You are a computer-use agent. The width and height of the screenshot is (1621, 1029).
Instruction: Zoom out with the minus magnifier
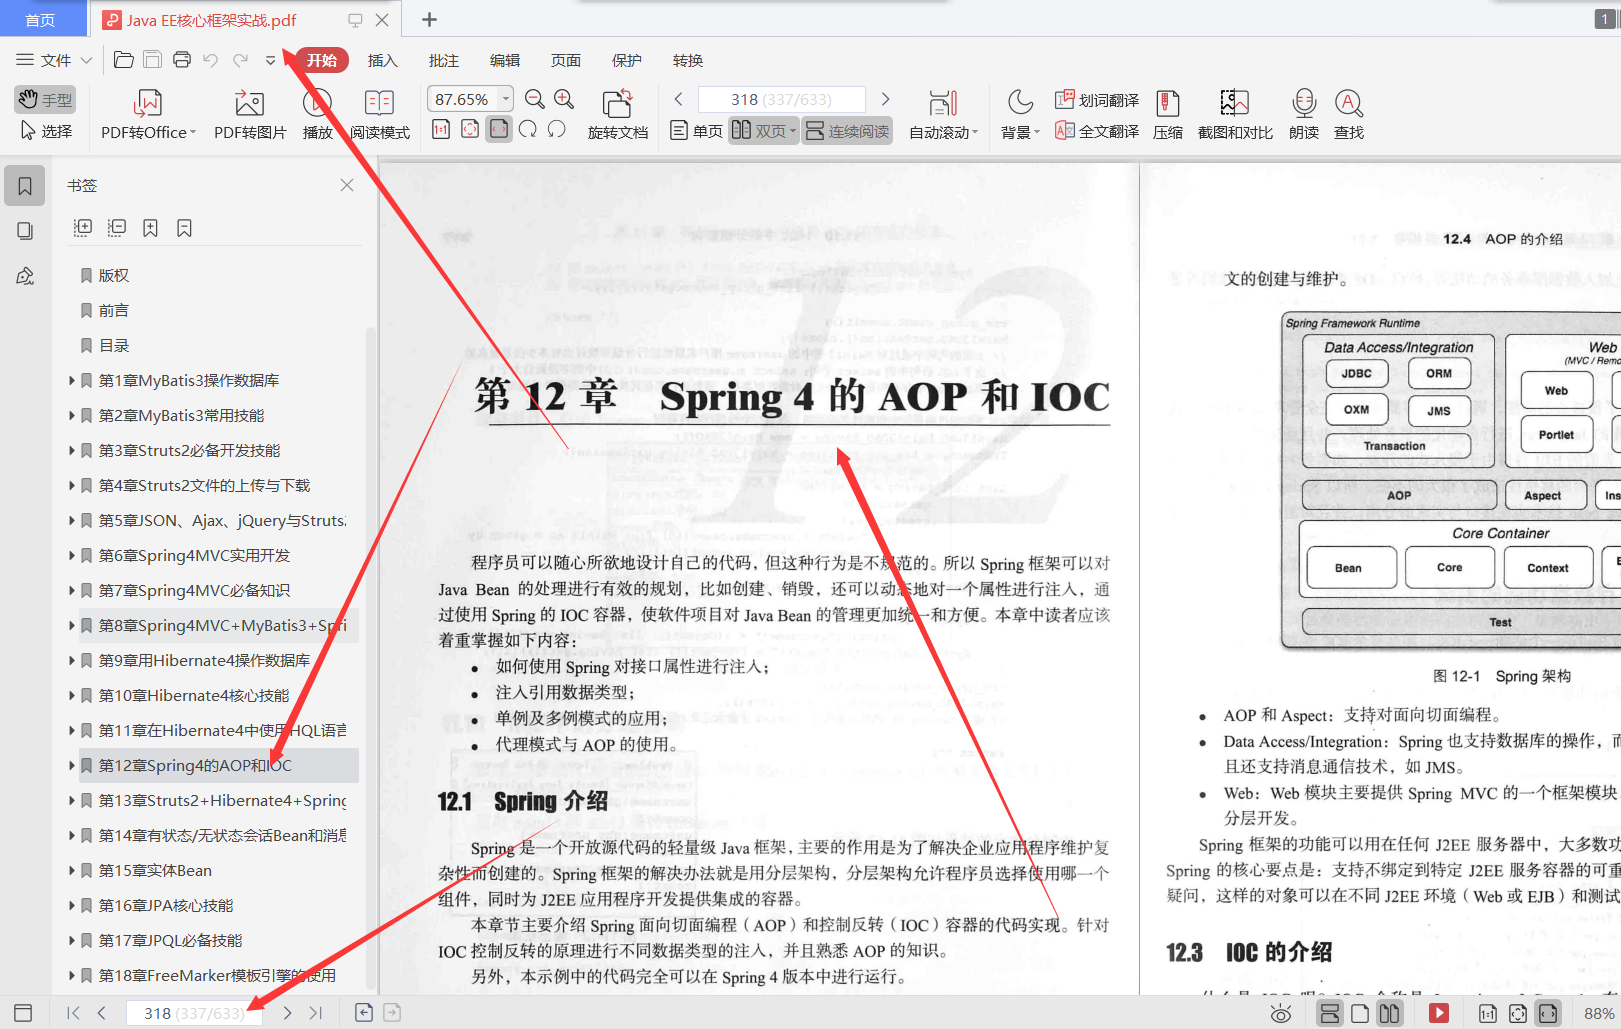point(535,99)
